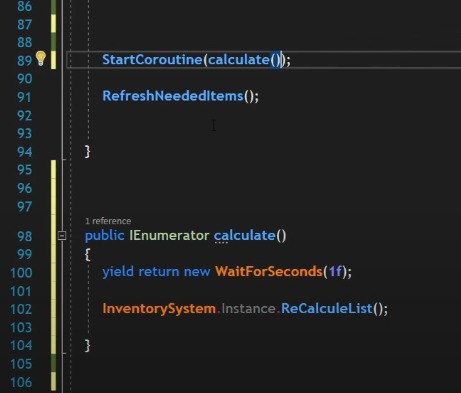Open the lightbulb quick actions on line 89
This screenshot has height=393, width=461.
click(x=41, y=59)
